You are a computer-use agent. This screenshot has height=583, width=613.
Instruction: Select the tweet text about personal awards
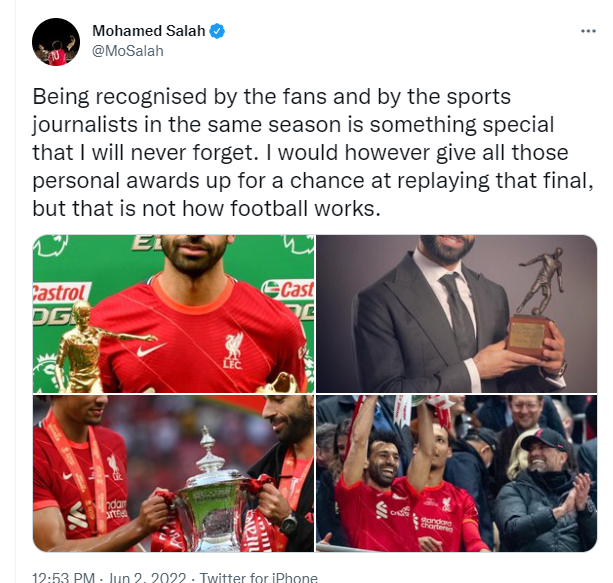[313, 152]
